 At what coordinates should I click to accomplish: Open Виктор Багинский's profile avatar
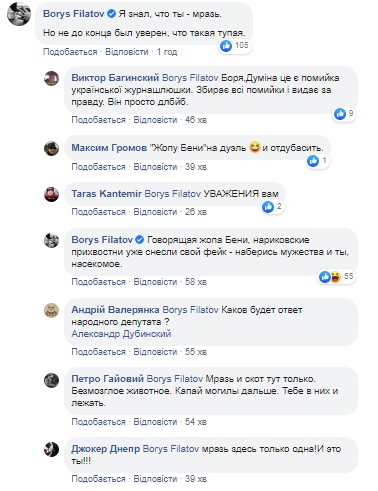[51, 78]
